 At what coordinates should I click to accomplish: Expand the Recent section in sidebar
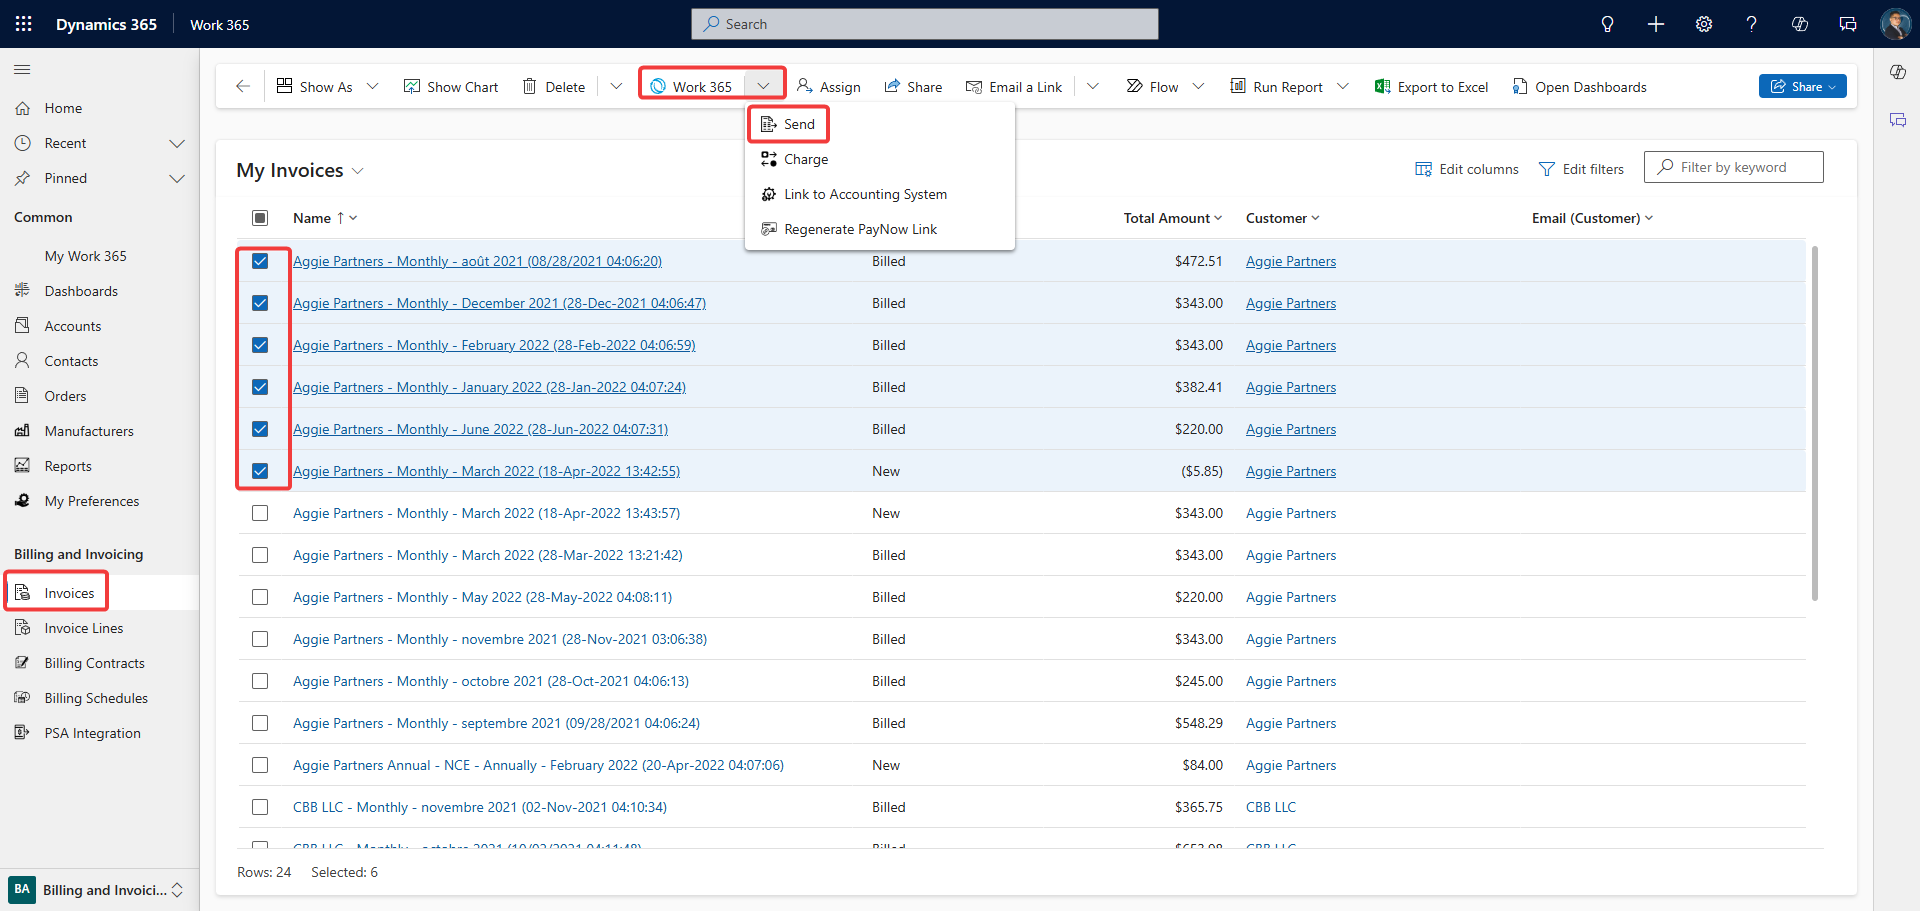(177, 143)
